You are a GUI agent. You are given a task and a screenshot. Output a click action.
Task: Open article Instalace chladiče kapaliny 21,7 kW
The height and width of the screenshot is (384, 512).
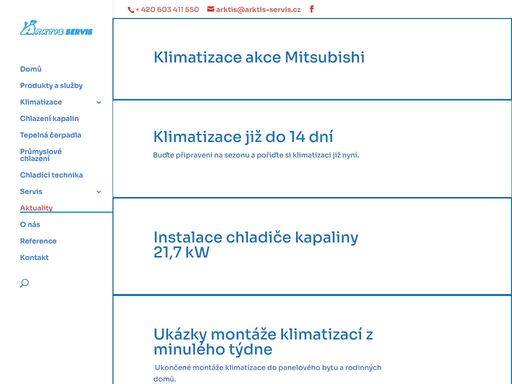click(x=256, y=245)
